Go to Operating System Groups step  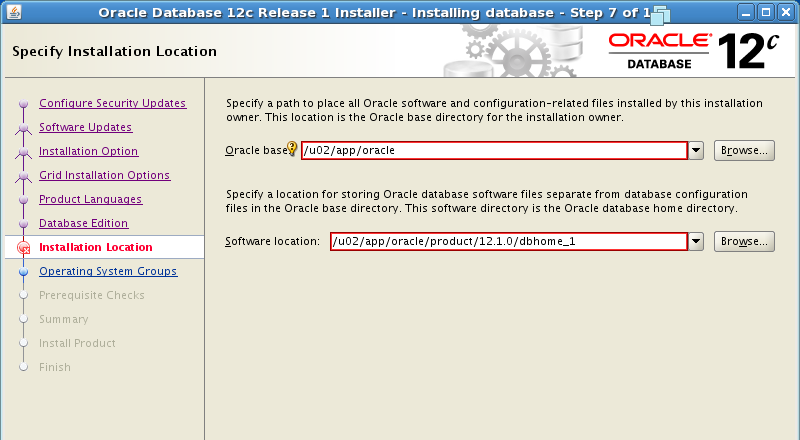[x=108, y=271]
